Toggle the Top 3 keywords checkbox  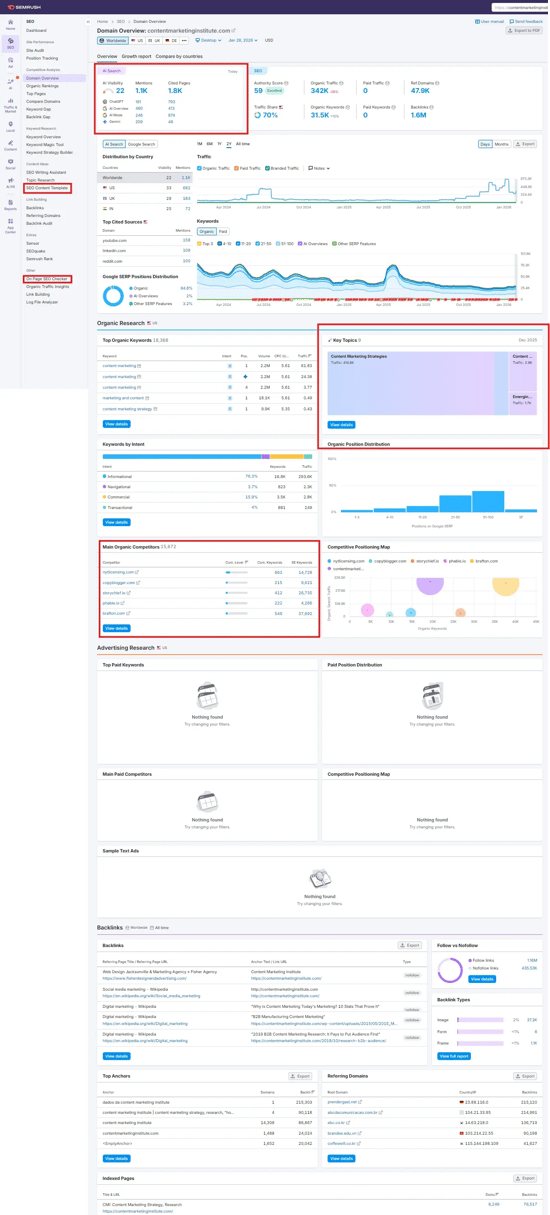[x=200, y=243]
